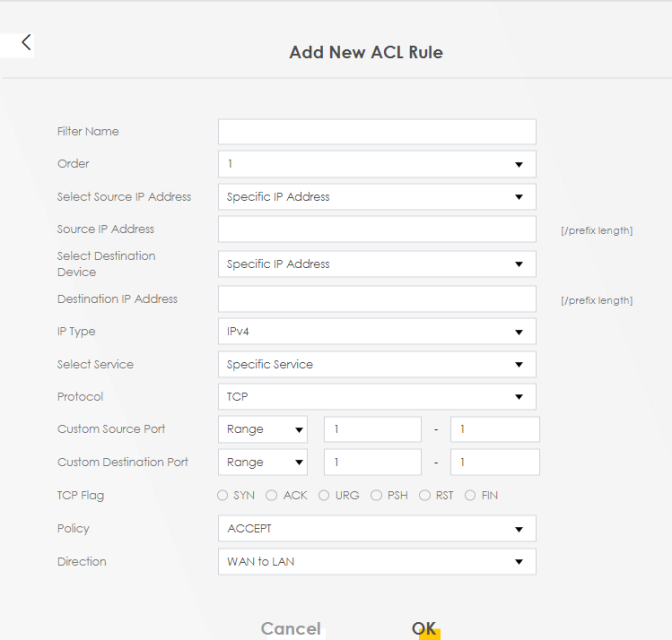Choose the PSH TCP flag
Image resolution: width=672 pixels, height=640 pixels.
pyautogui.click(x=376, y=495)
